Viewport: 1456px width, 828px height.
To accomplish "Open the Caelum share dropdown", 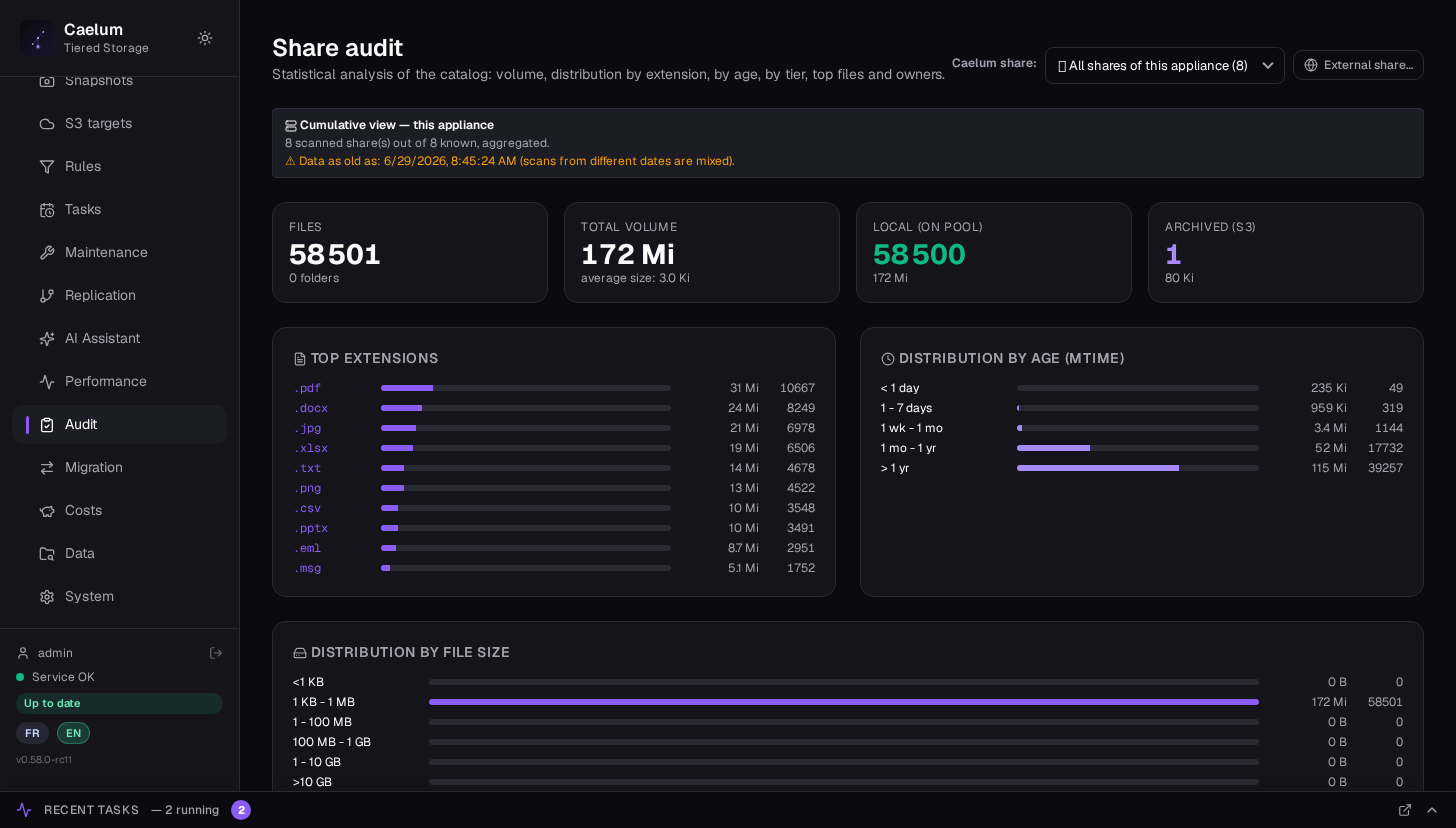I will [x=1165, y=66].
